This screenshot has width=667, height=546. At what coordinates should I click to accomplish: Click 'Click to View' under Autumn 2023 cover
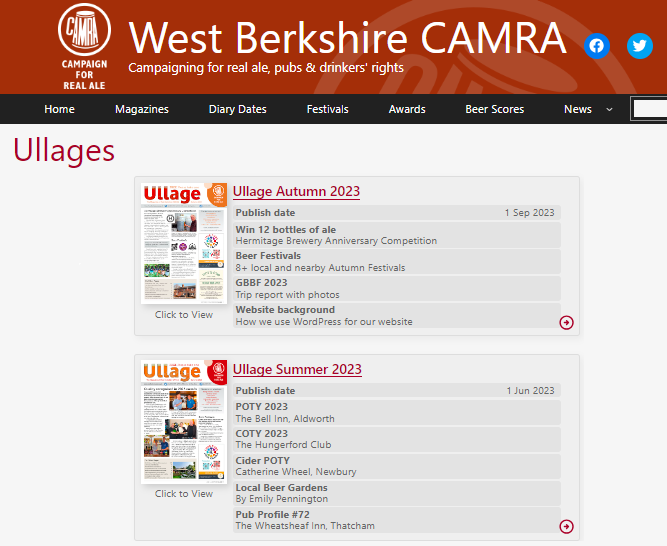point(184,315)
